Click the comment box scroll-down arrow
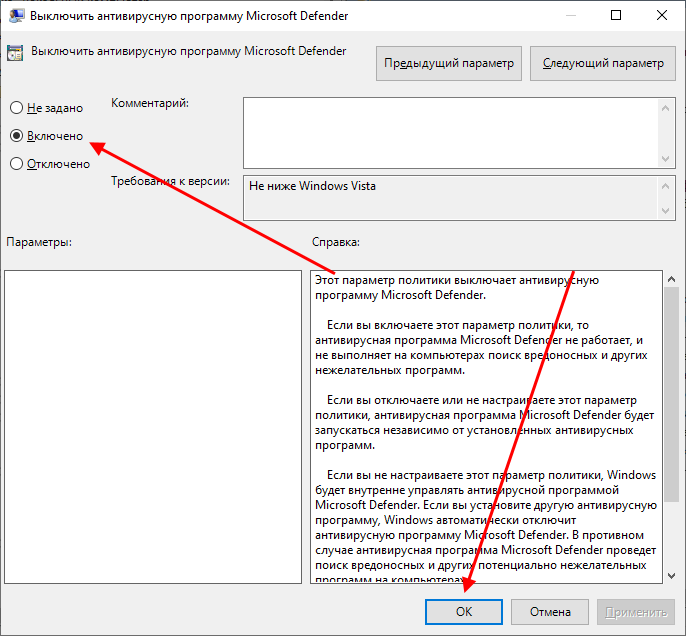 tap(665, 158)
